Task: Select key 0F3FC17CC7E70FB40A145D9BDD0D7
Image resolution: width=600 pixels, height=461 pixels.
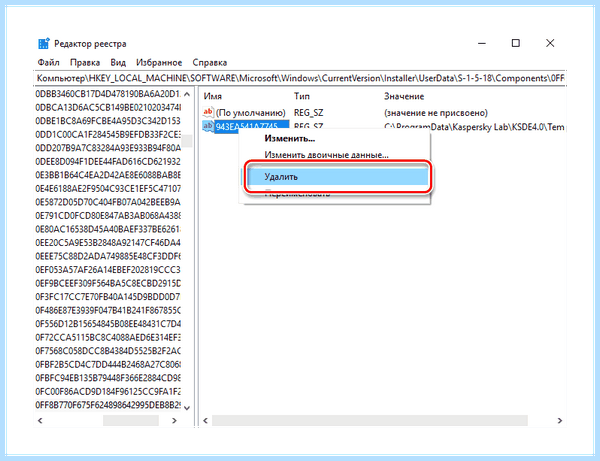Action: [x=108, y=297]
